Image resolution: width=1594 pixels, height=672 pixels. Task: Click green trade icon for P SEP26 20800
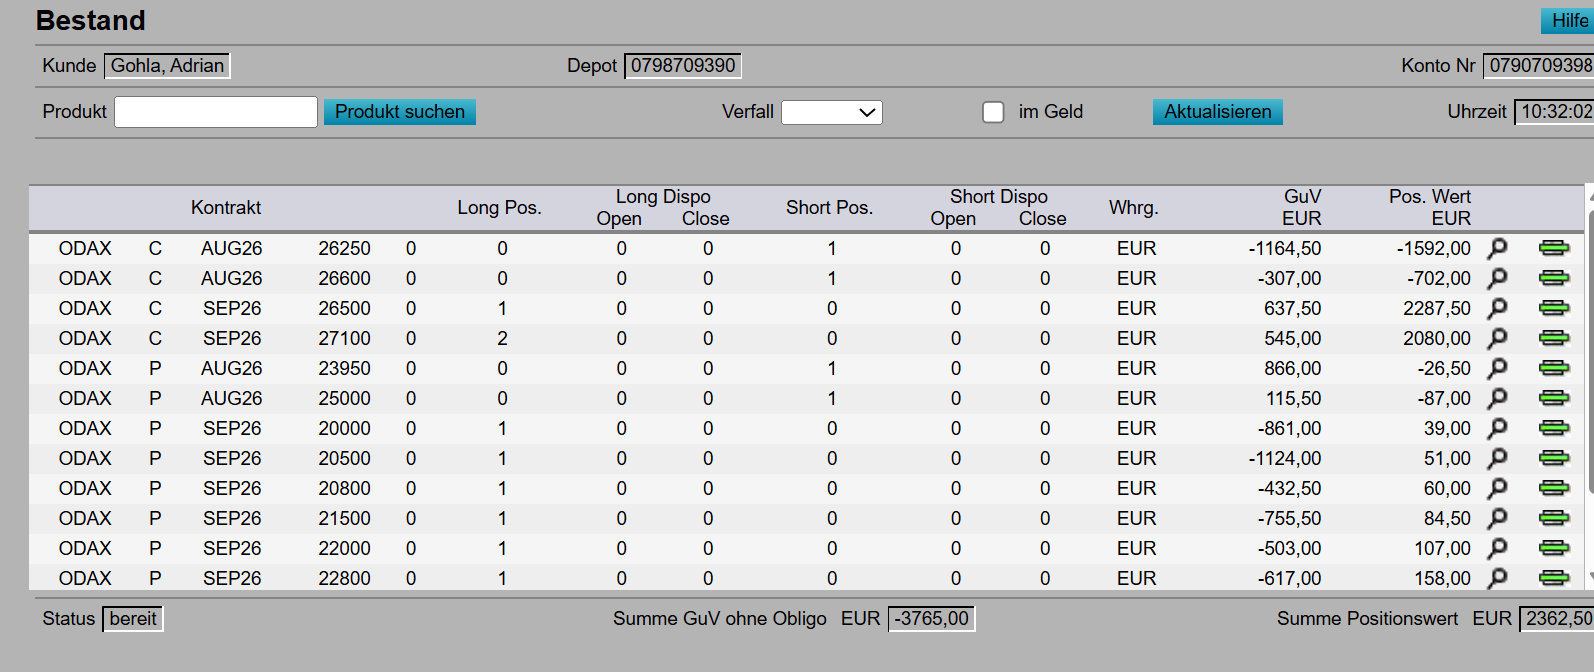1554,488
